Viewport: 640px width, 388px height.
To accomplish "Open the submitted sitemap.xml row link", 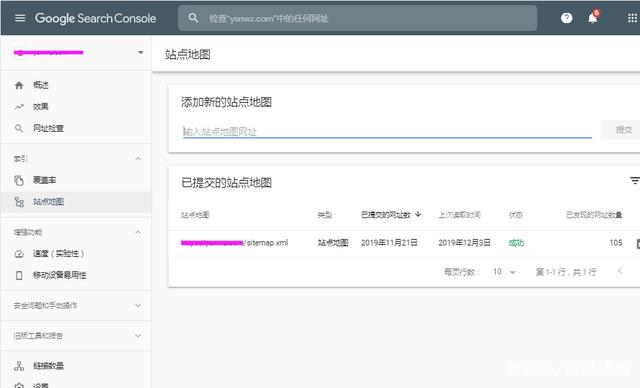I will pos(234,243).
